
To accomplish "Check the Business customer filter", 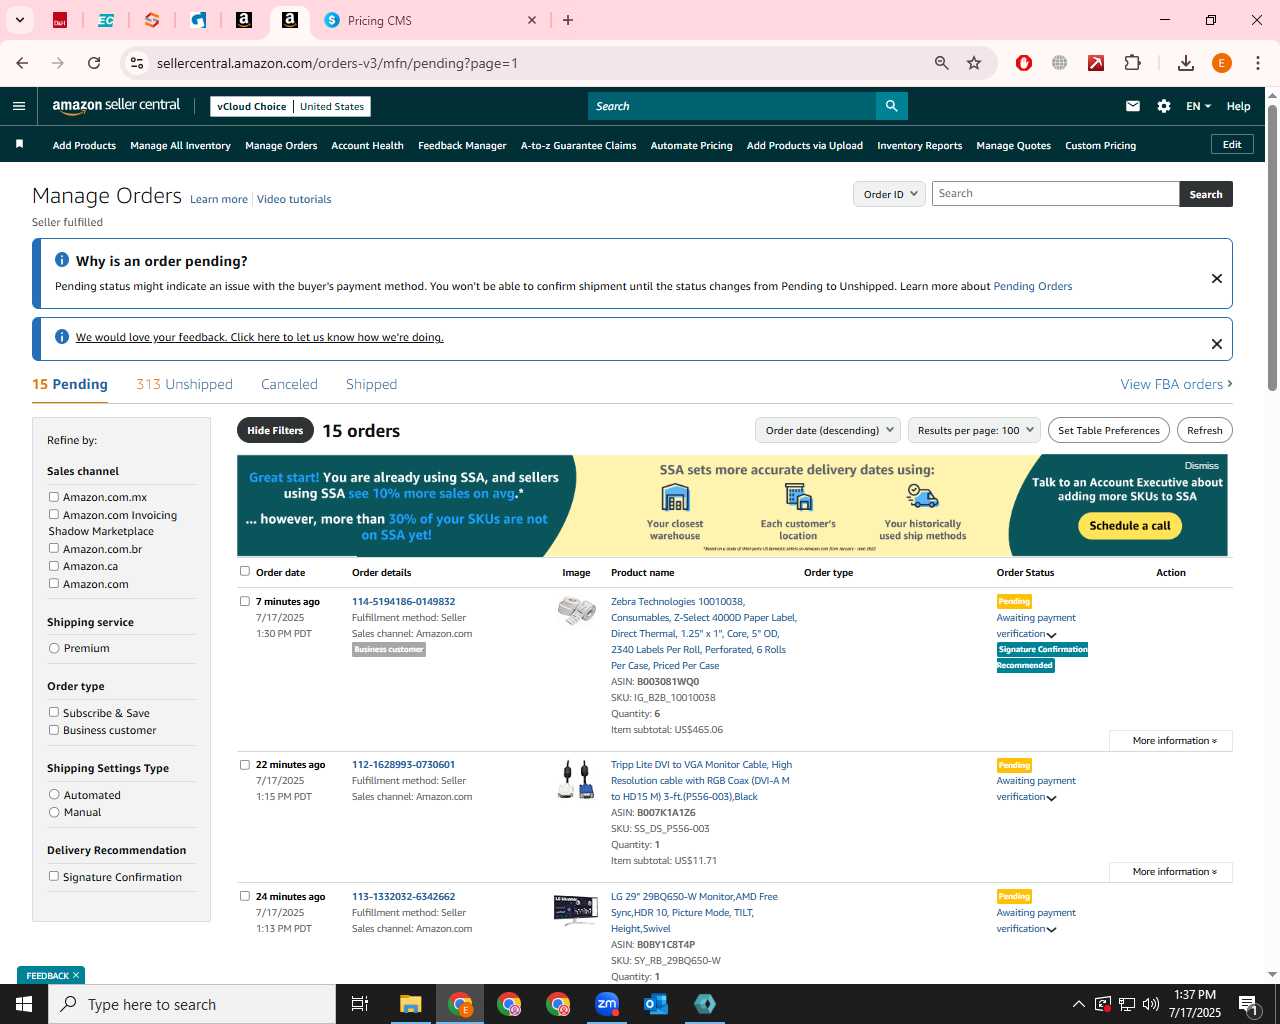I will click(x=54, y=730).
